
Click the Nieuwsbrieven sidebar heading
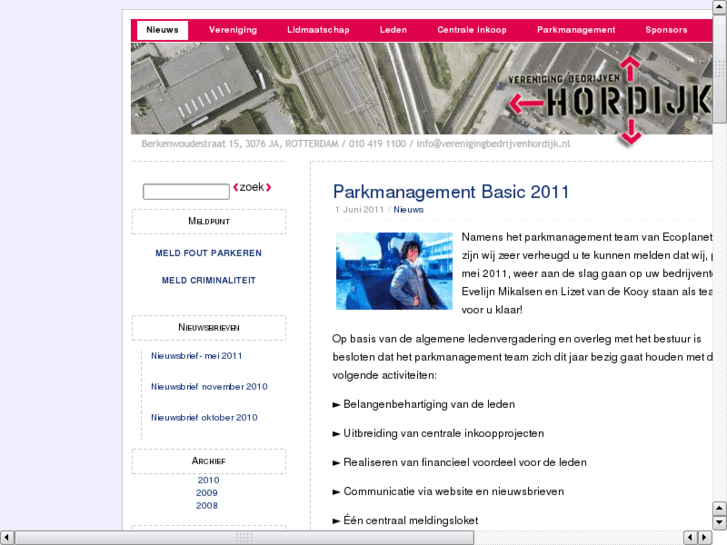click(x=209, y=328)
